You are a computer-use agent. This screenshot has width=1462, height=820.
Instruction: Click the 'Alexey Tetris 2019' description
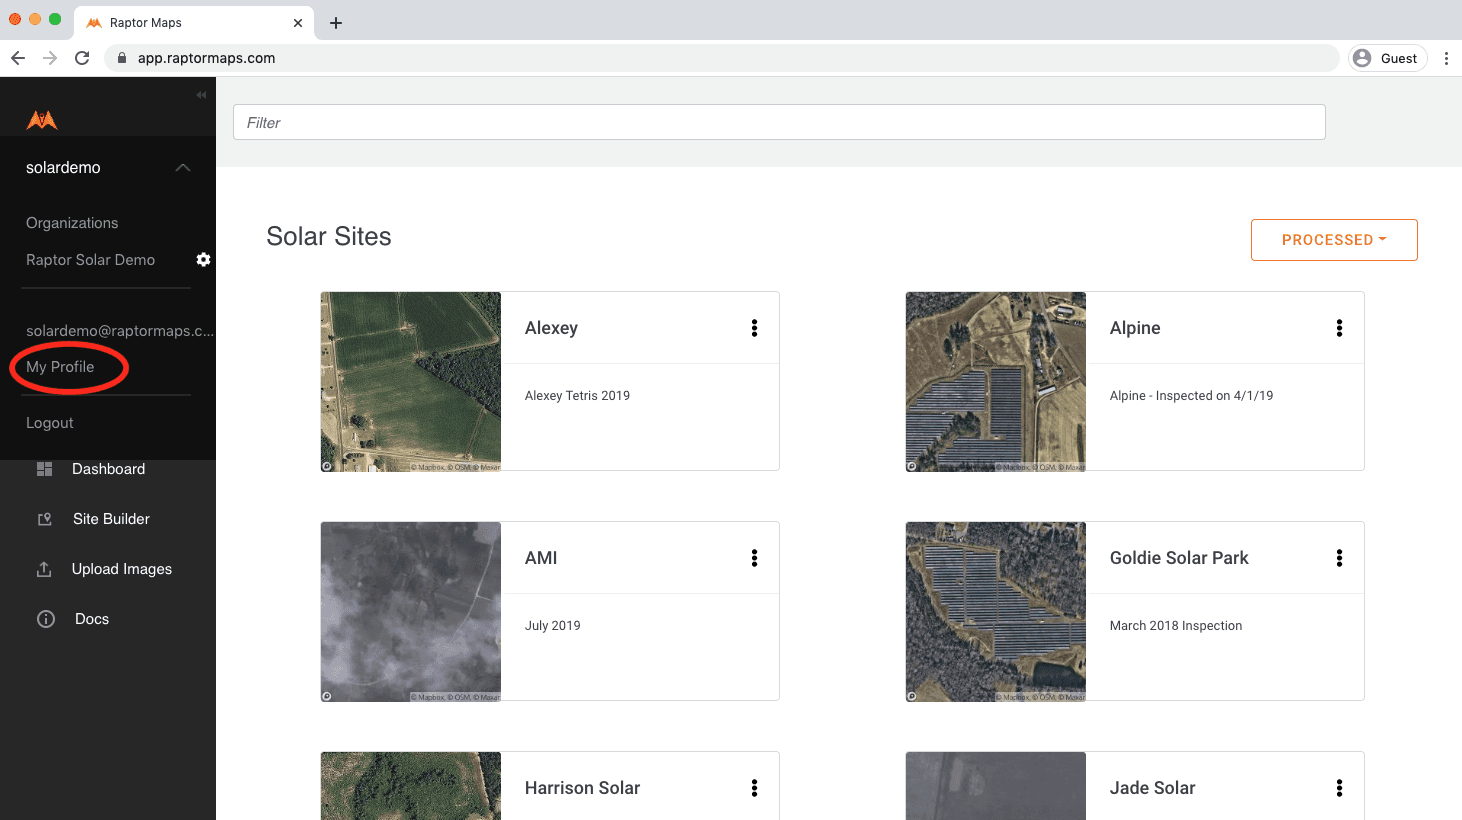pos(577,396)
